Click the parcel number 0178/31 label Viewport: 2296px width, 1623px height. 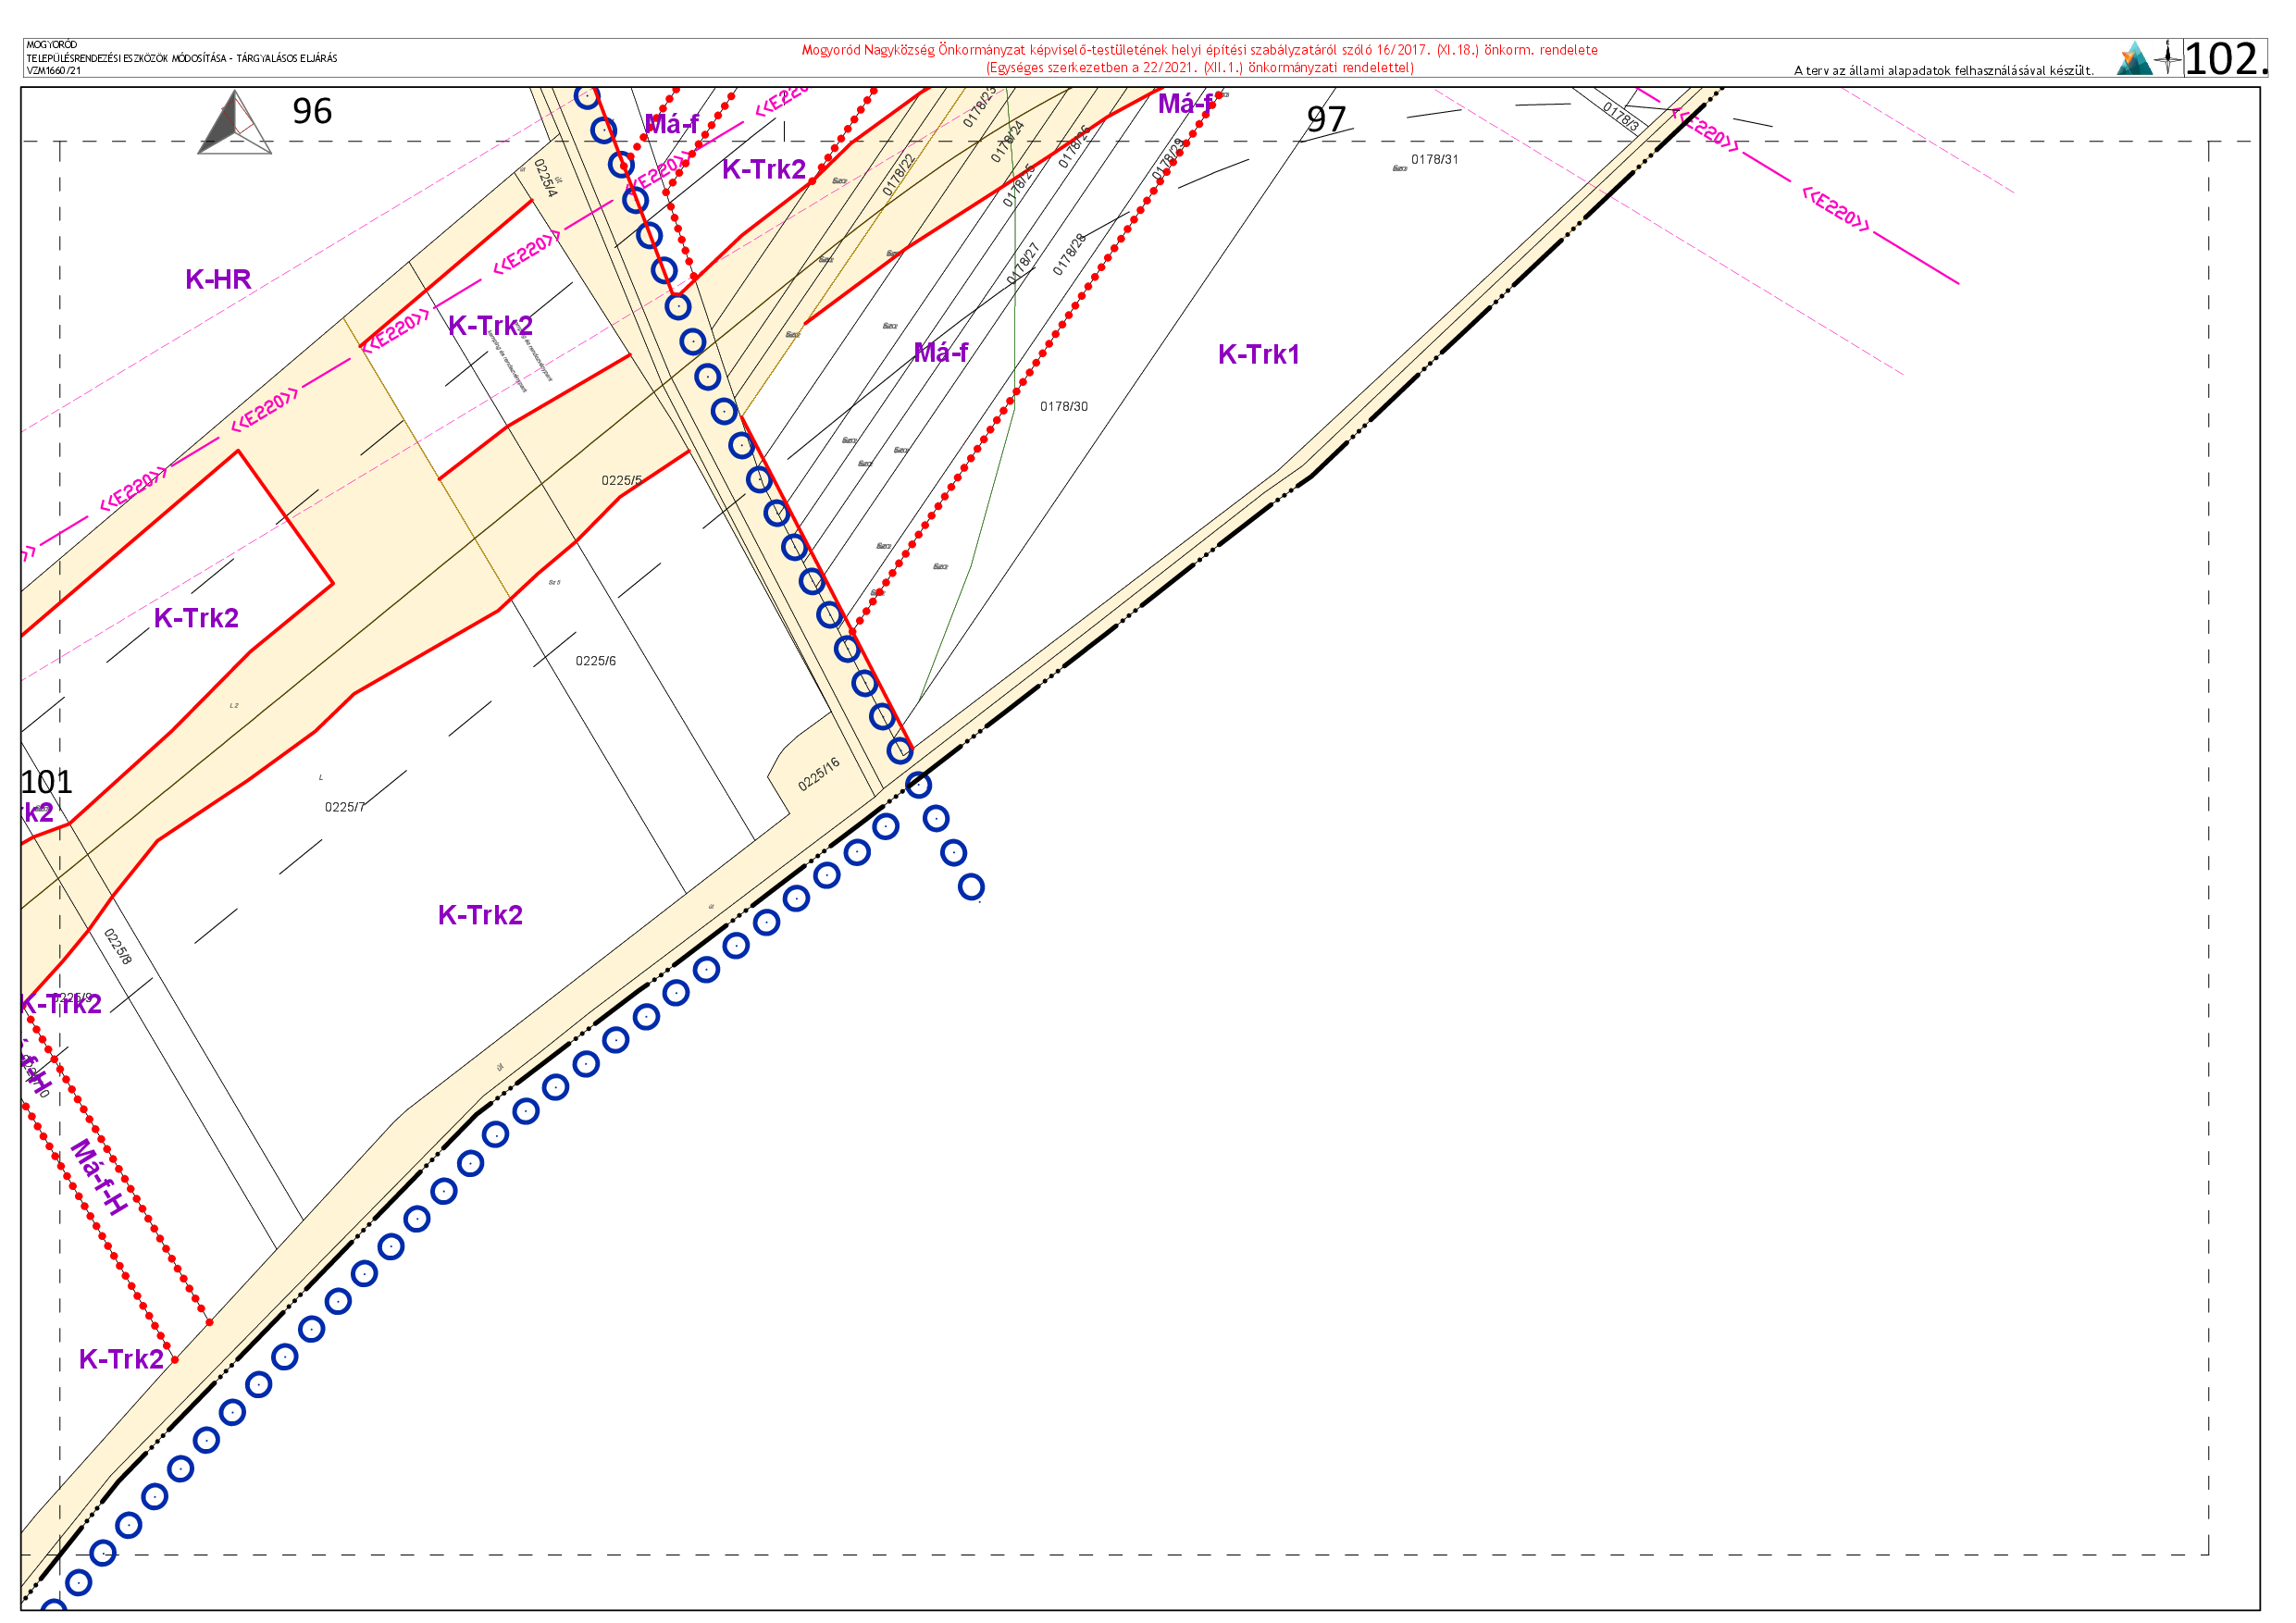click(x=1434, y=159)
